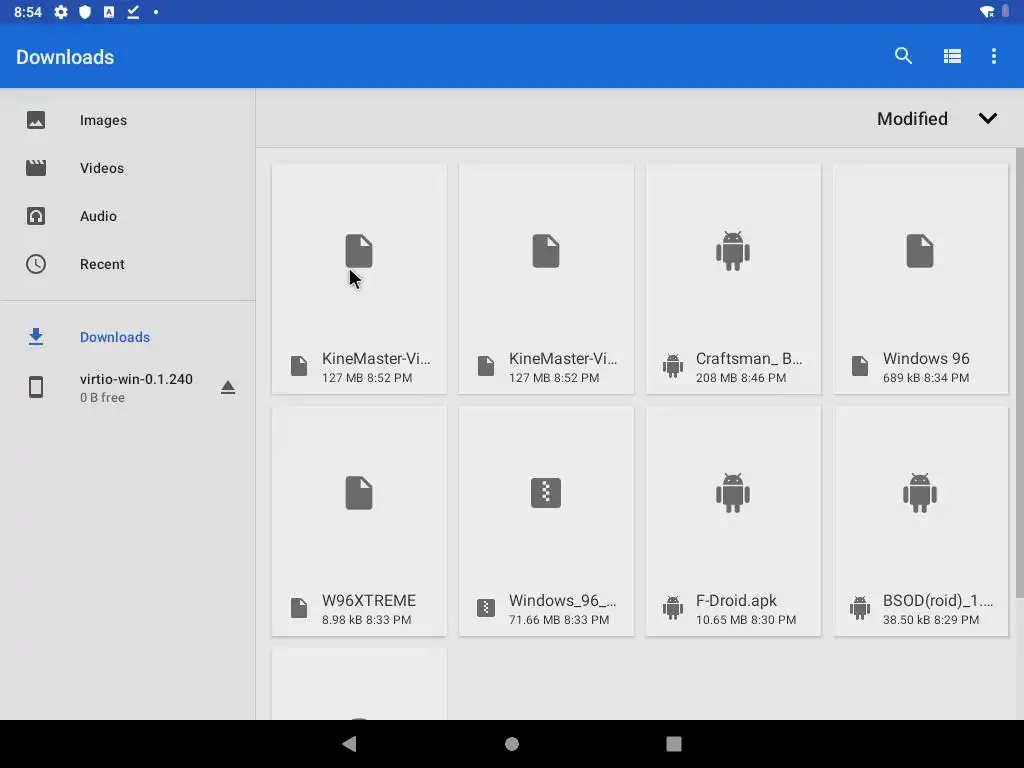Click the 208 MB 8:46 PM details
The height and width of the screenshot is (768, 1024).
741,377
